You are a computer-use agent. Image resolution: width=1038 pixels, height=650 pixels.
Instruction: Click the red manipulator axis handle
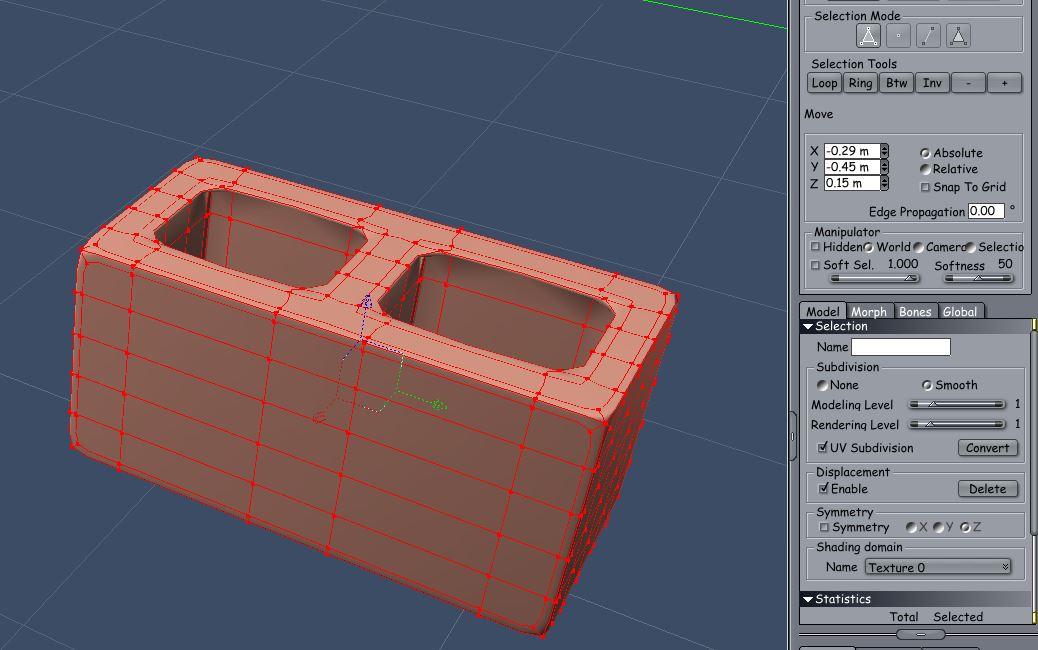tap(319, 417)
